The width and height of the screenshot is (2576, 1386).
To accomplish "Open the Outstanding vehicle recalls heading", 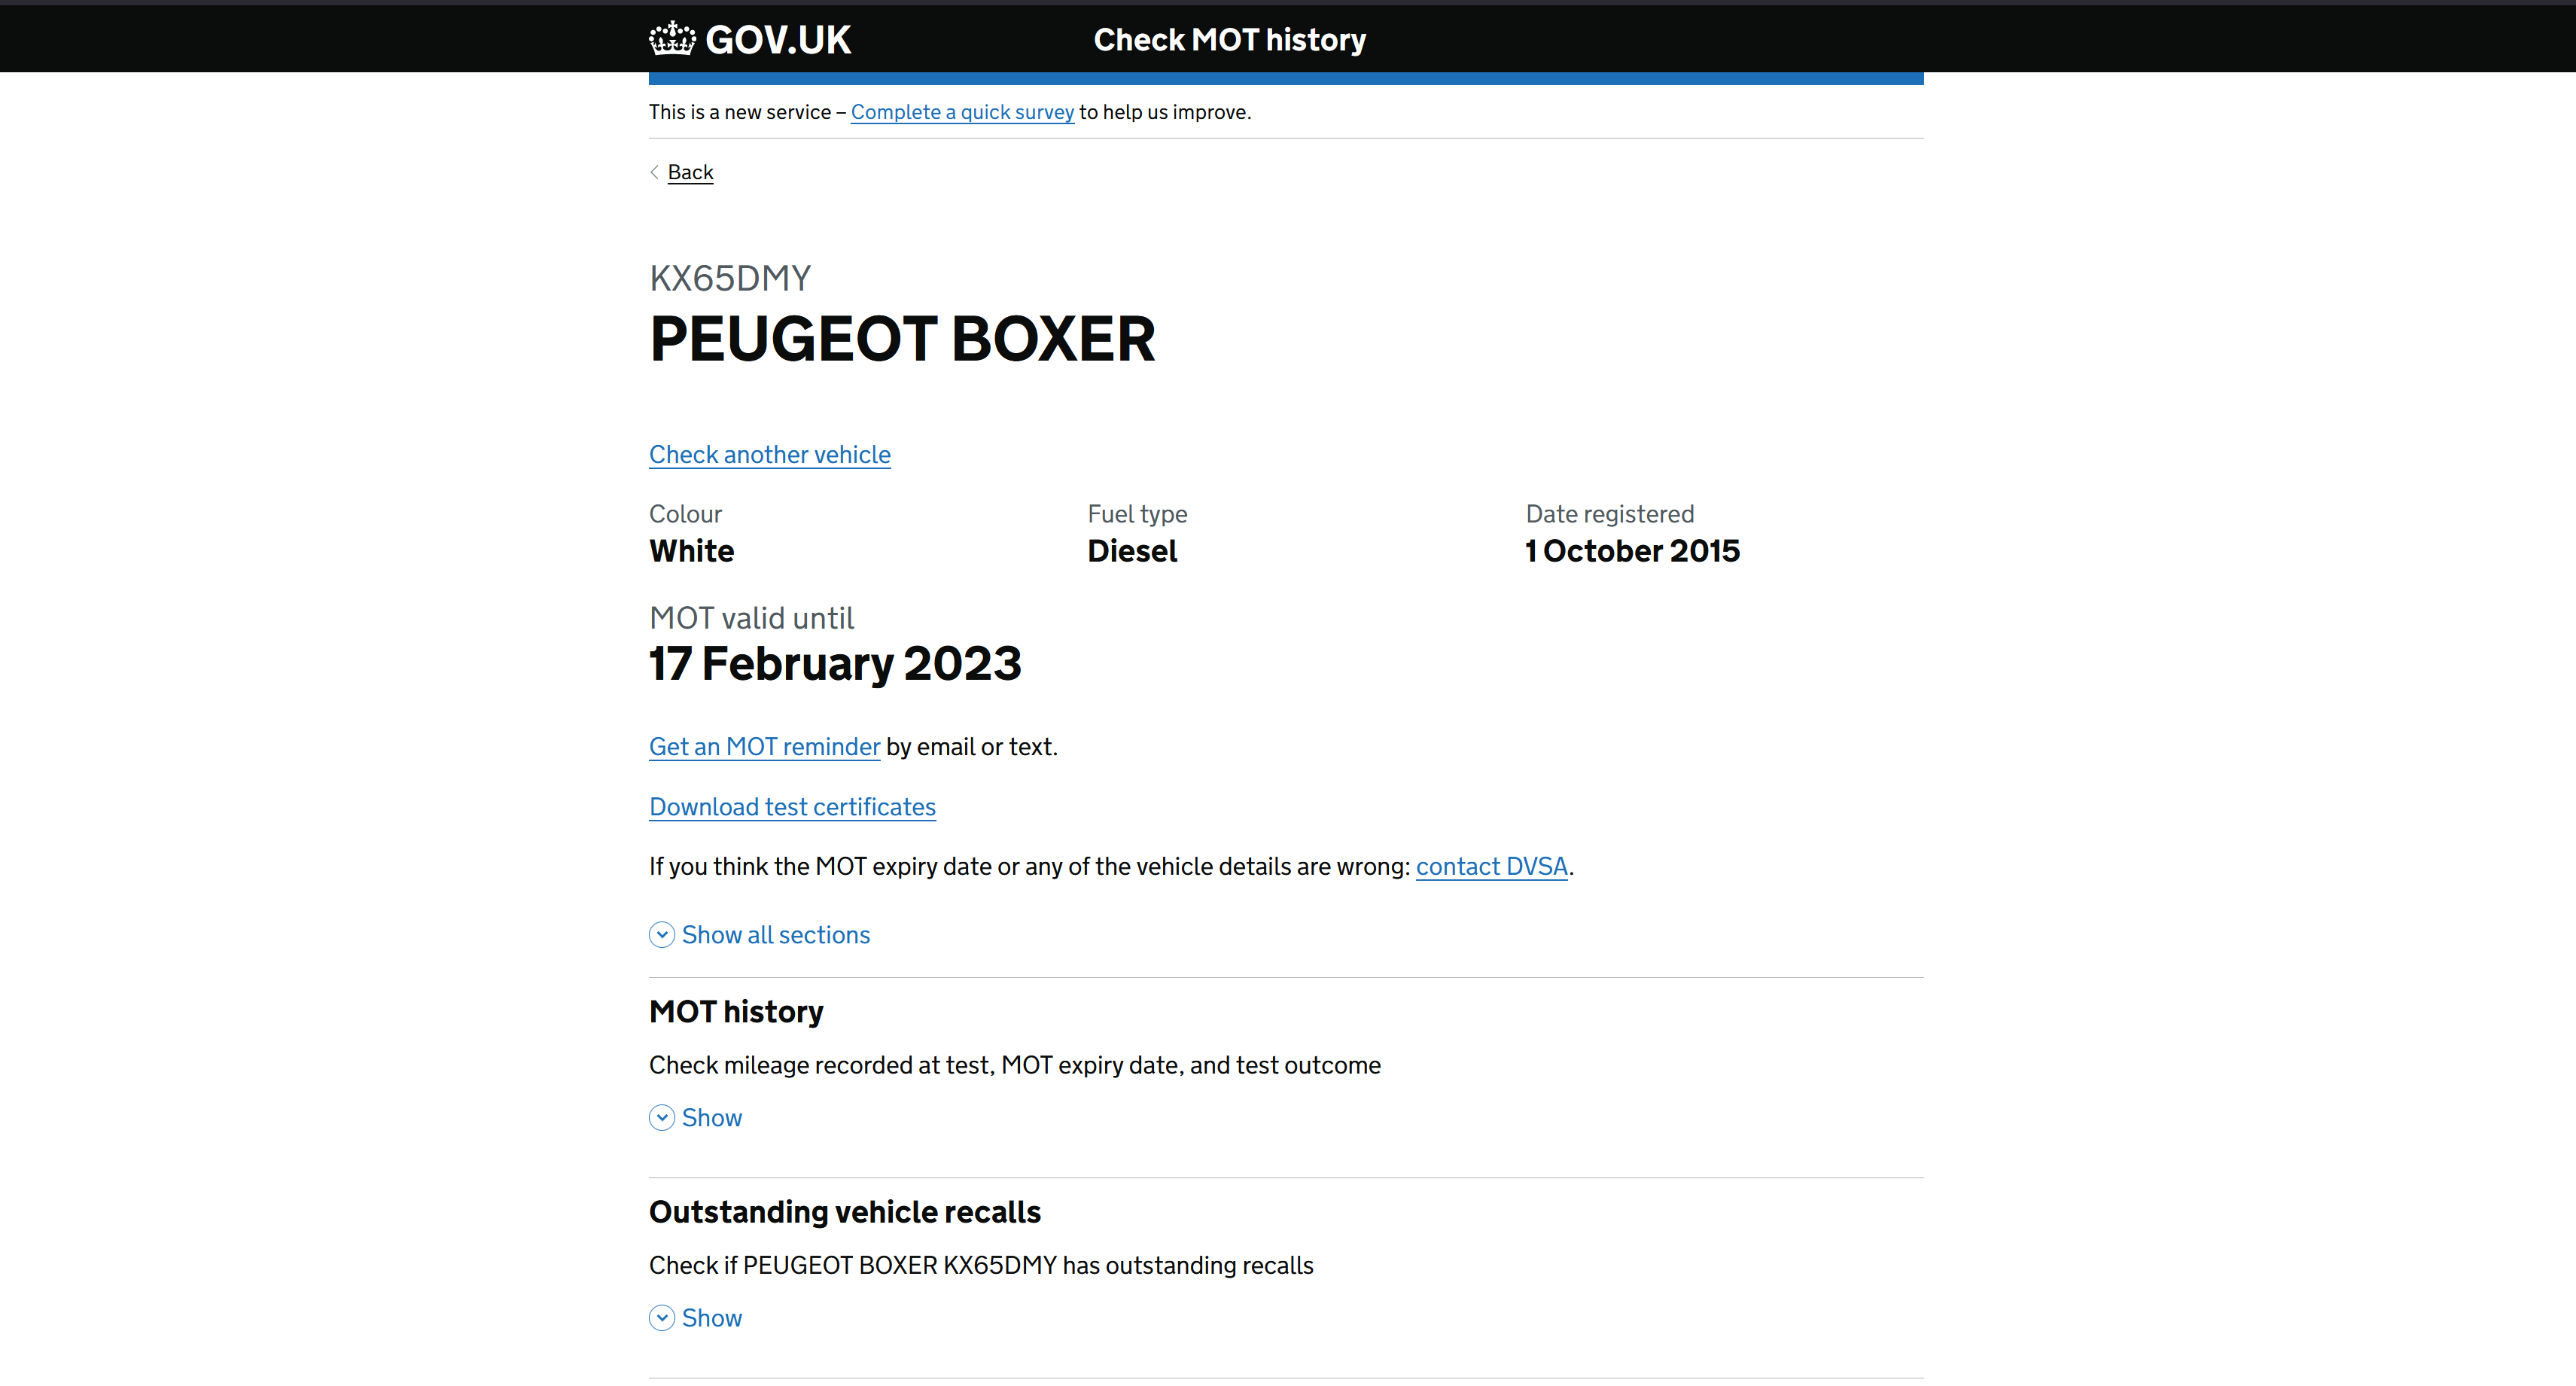I will pos(845,1212).
